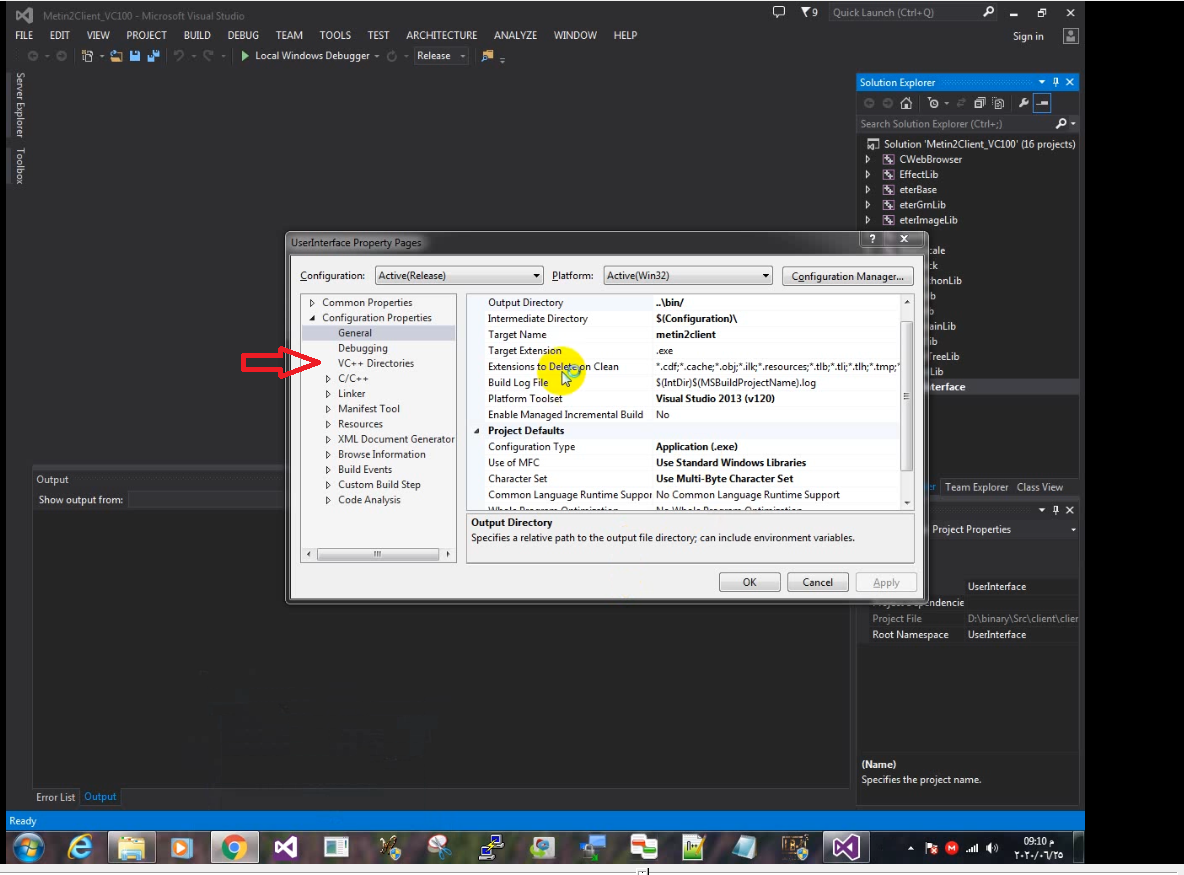
Task: Switch to the Class View tab
Action: click(x=1040, y=488)
